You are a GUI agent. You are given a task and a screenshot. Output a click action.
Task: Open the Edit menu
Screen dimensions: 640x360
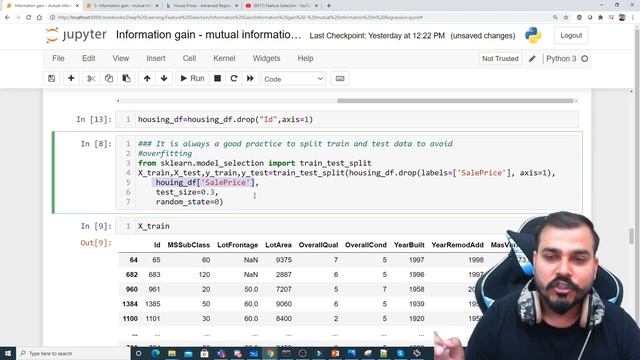click(89, 58)
